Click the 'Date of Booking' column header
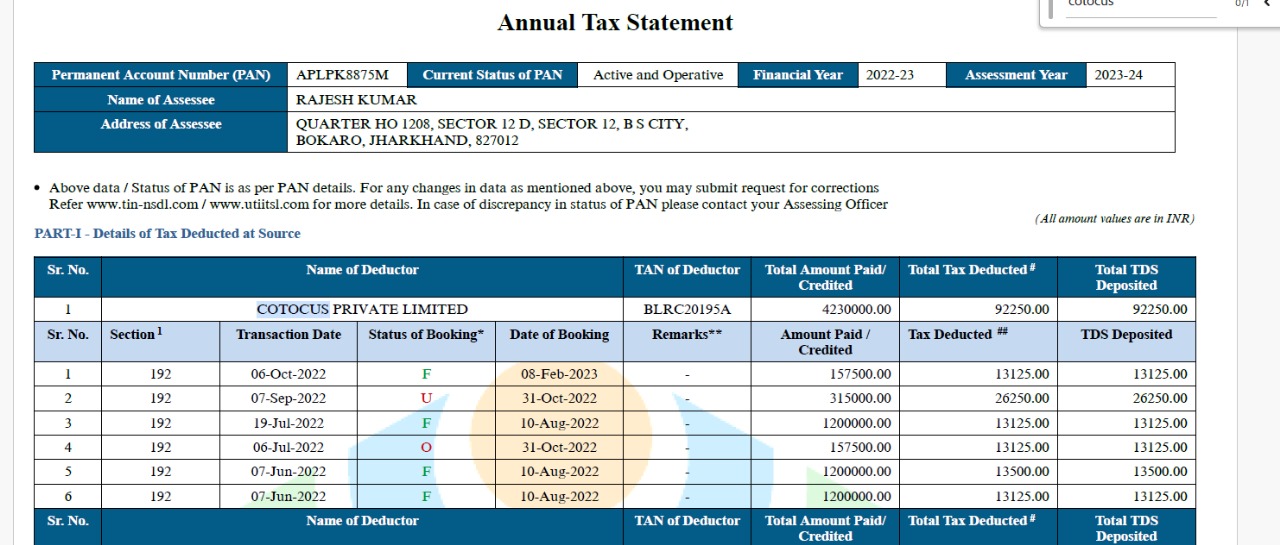The image size is (1280, 545). [x=559, y=334]
